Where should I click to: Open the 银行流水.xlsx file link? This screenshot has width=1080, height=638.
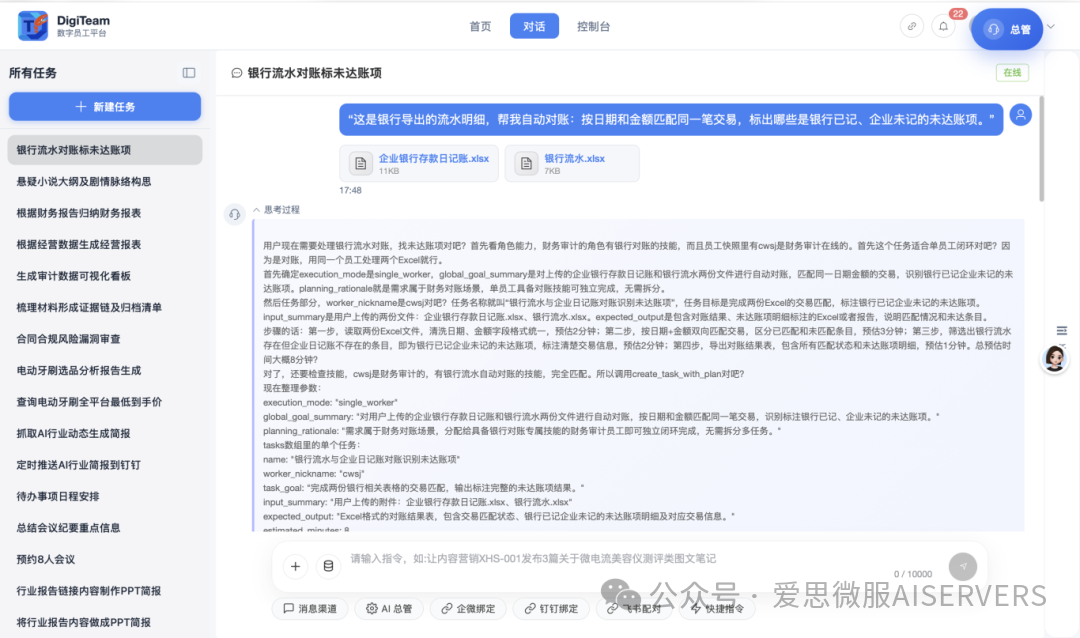tap(574, 158)
